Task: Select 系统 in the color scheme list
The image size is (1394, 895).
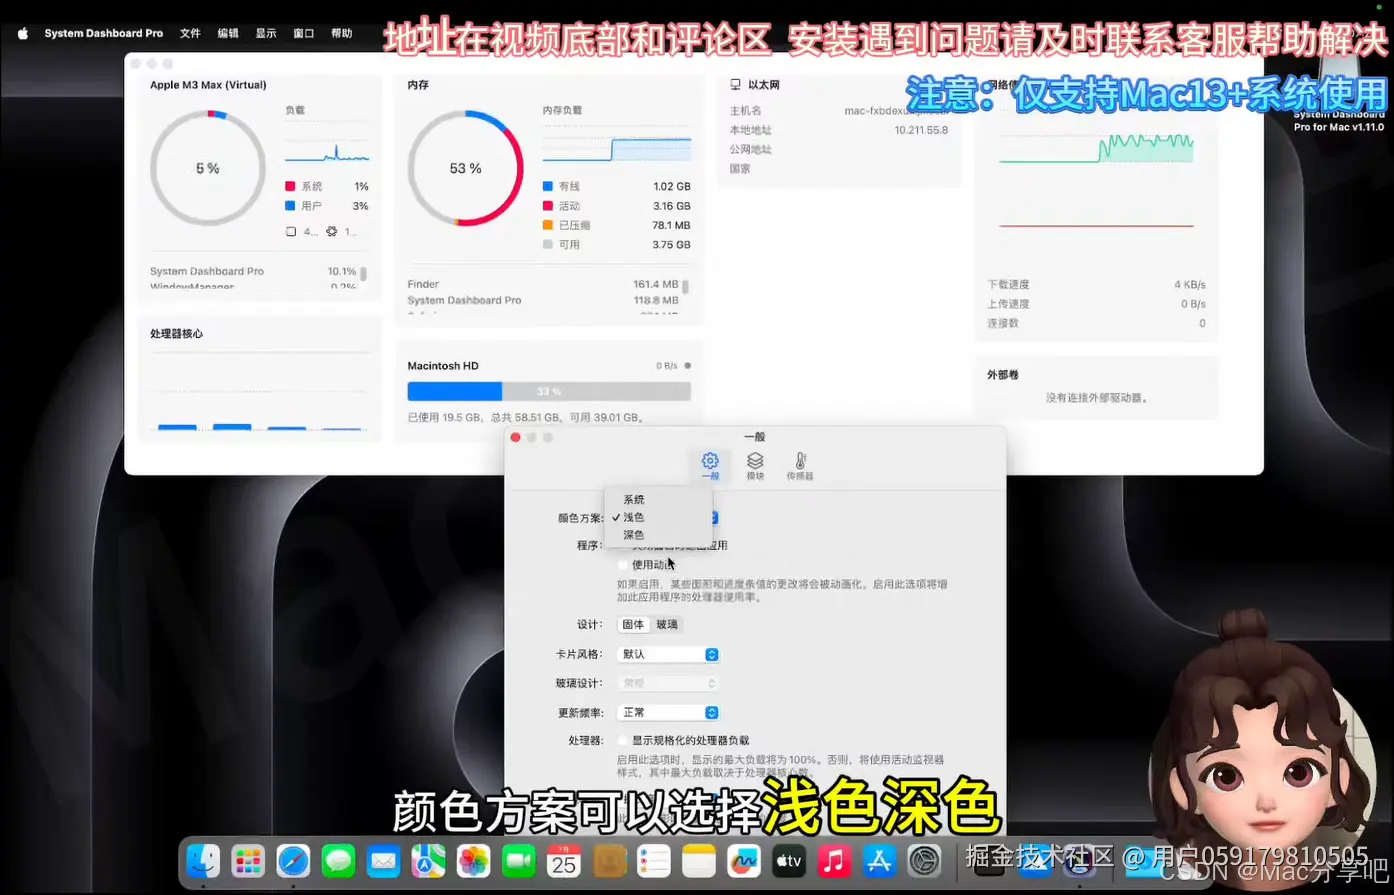Action: [x=633, y=499]
